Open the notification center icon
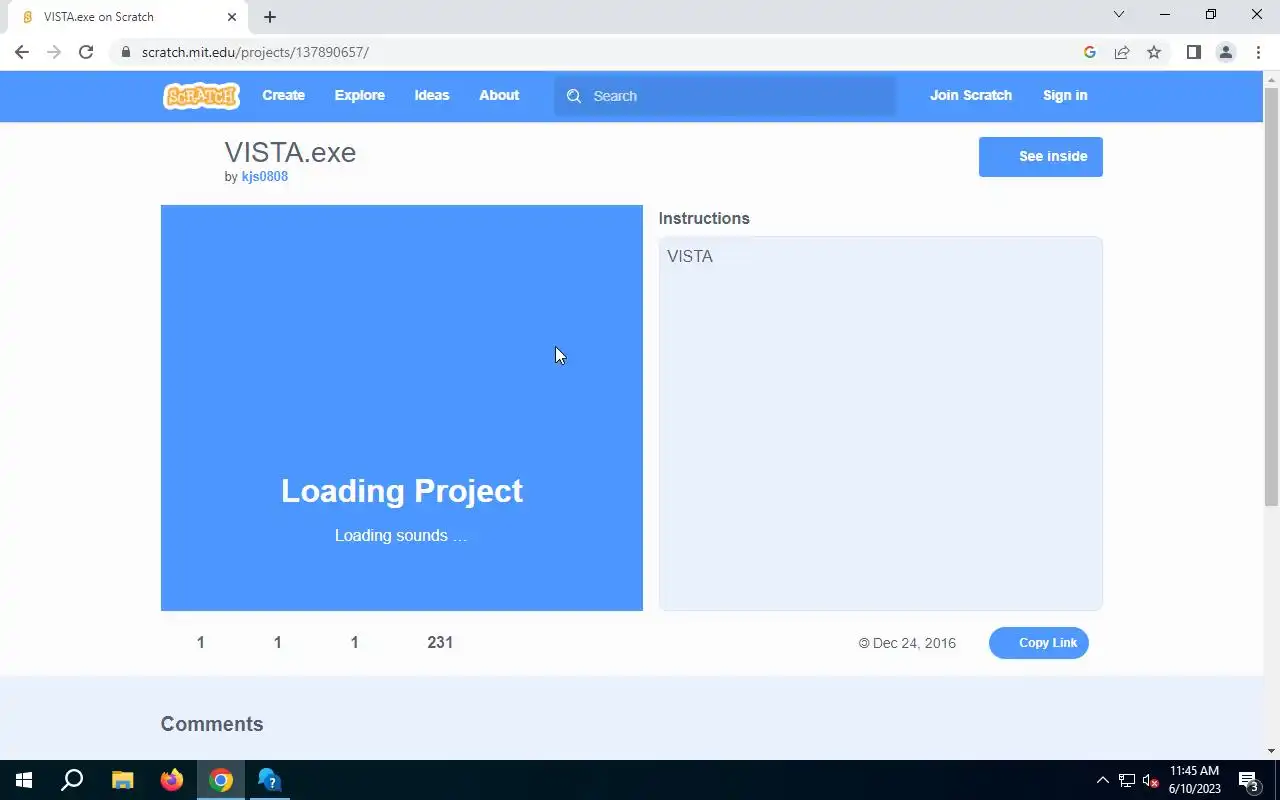The width and height of the screenshot is (1280, 800). coord(1248,780)
